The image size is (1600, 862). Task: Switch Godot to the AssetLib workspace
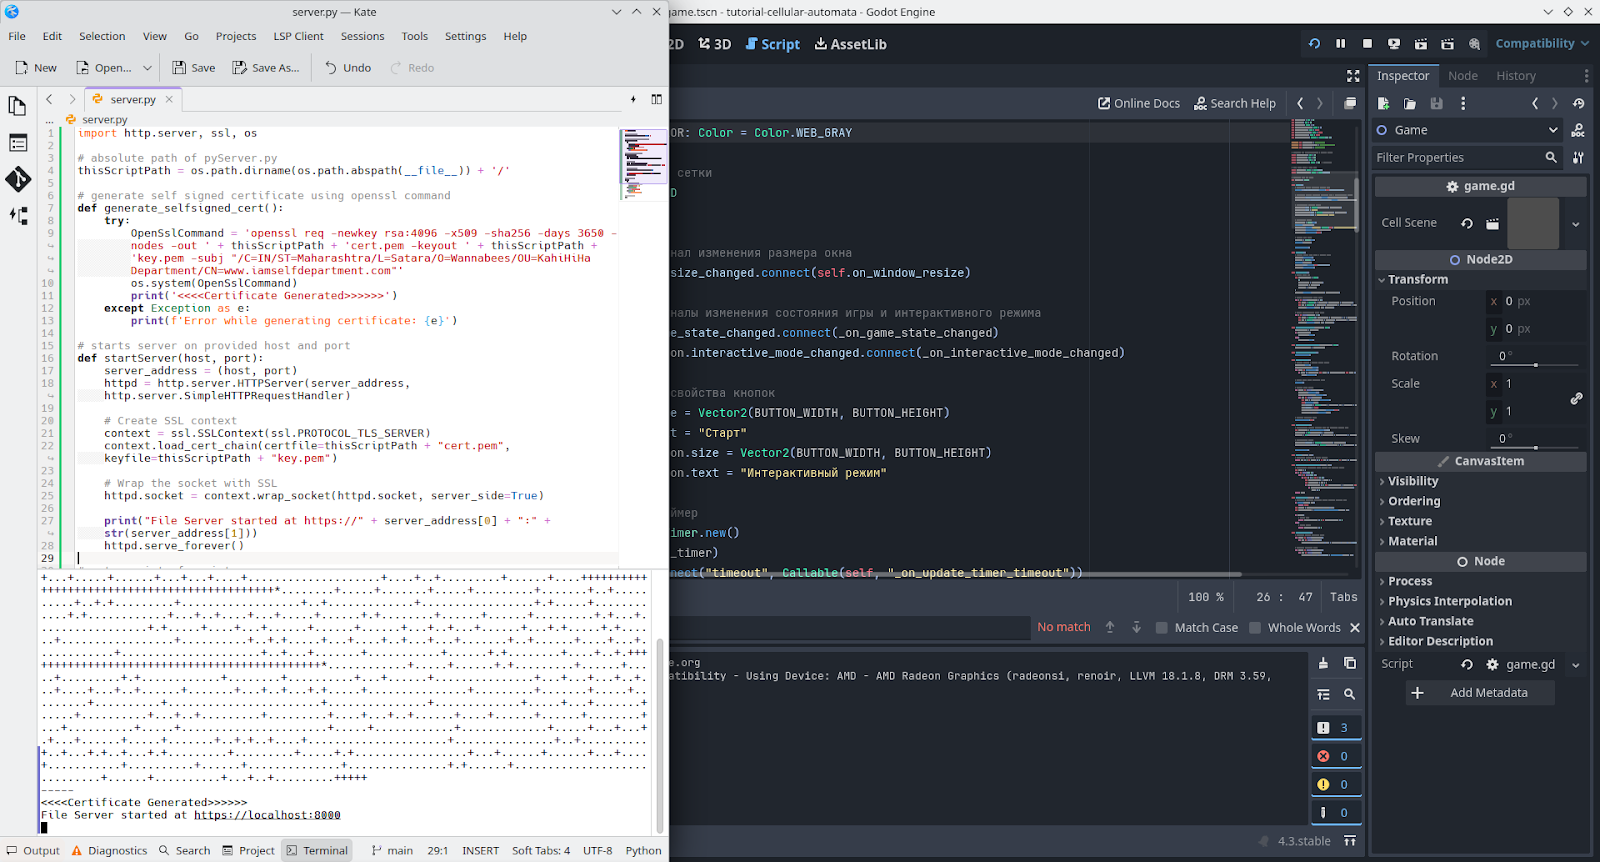850,44
